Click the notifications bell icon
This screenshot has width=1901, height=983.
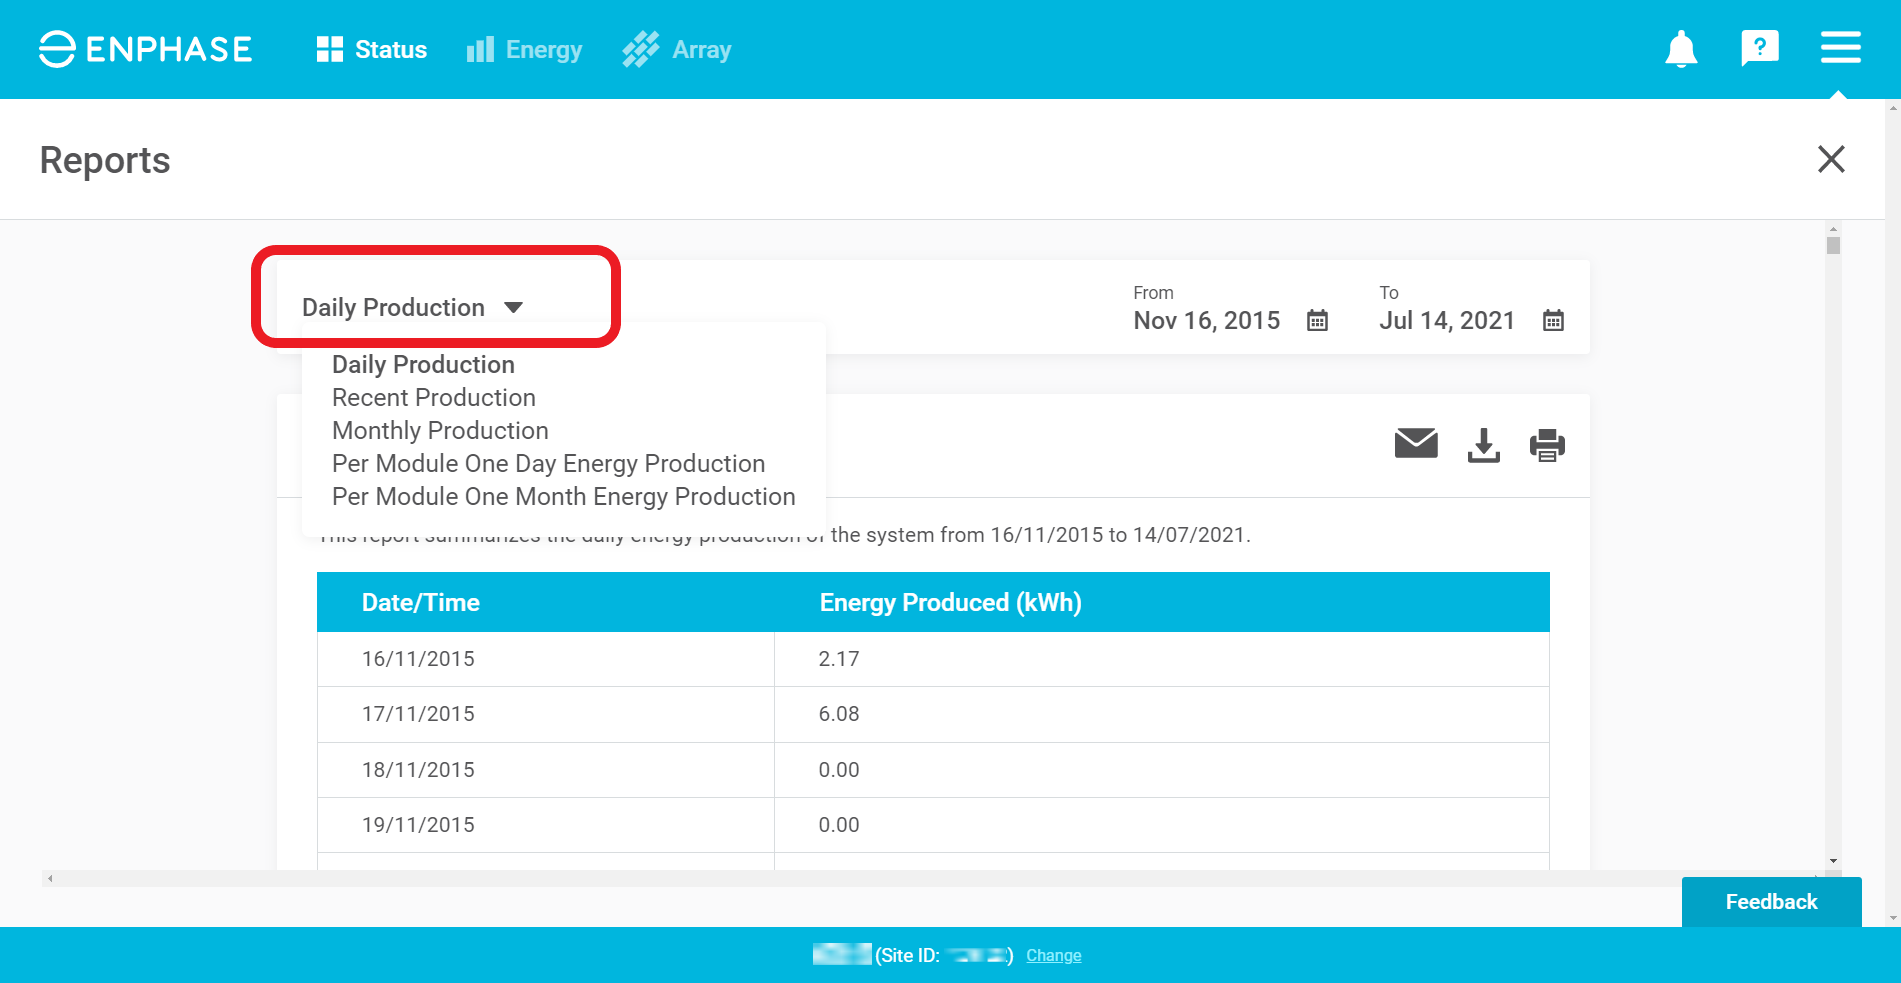(1680, 49)
